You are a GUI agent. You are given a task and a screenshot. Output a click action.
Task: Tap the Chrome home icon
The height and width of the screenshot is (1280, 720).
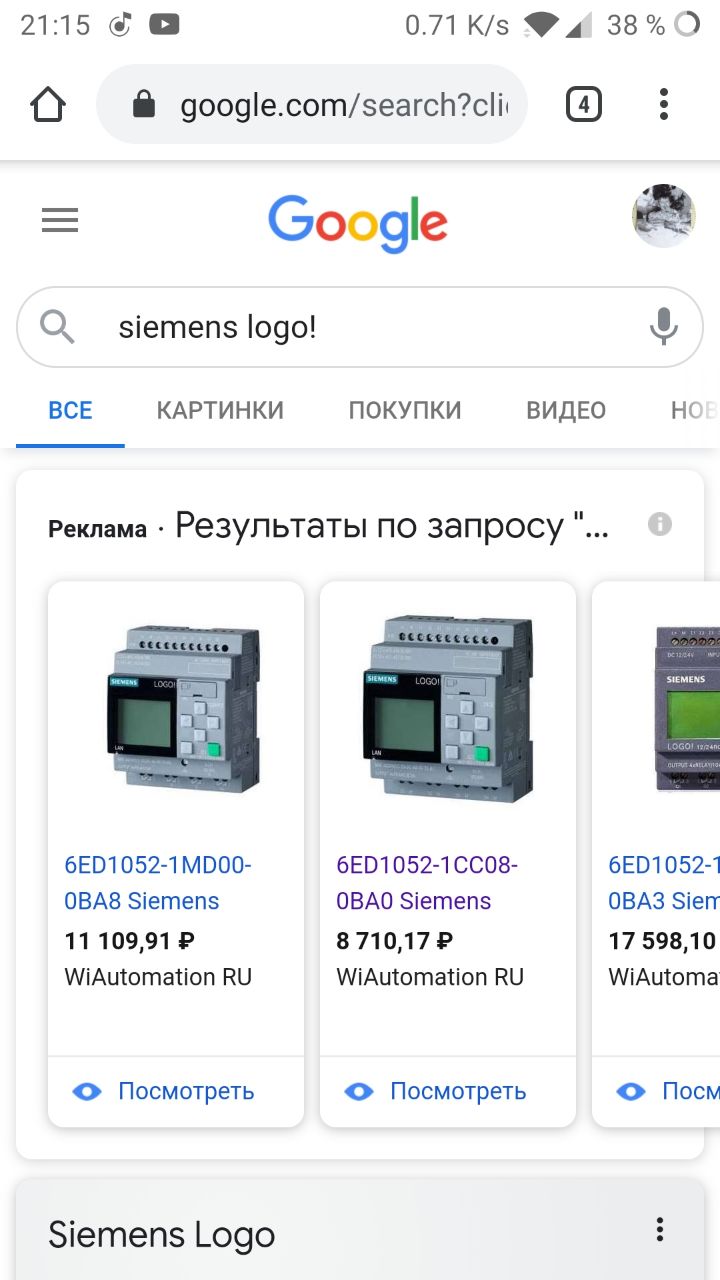(x=48, y=104)
